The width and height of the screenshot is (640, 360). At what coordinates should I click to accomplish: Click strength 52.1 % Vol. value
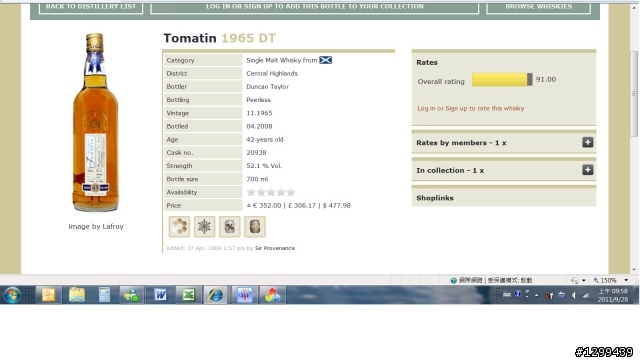[264, 166]
